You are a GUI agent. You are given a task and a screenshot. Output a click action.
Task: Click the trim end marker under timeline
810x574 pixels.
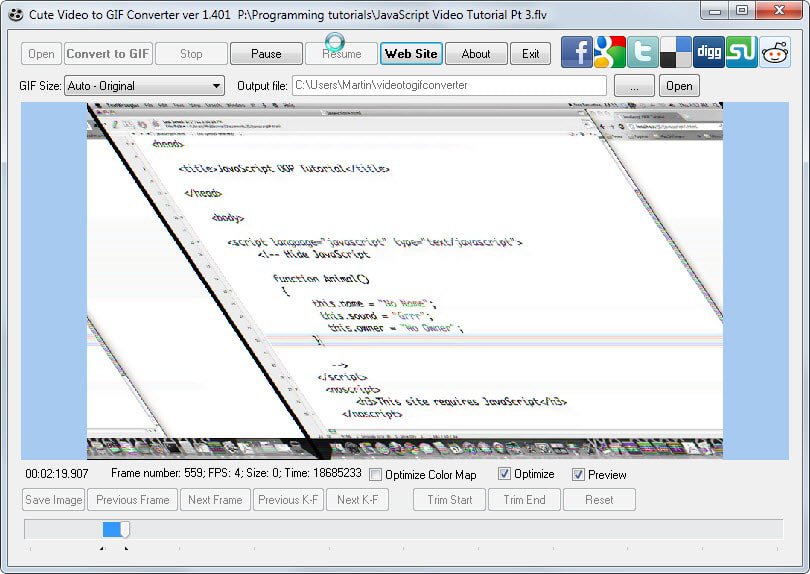click(x=126, y=548)
